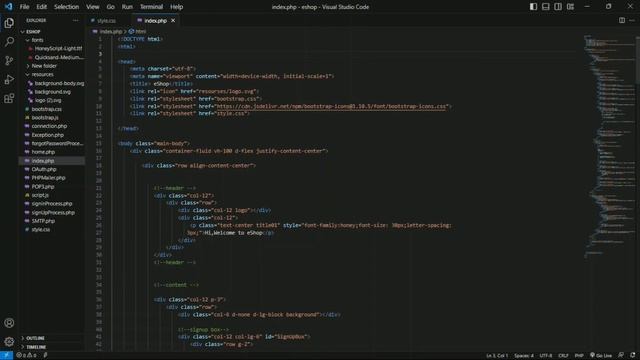Image resolution: width=640 pixels, height=360 pixels.
Task: Change the UTF-8 encoding setting
Action: point(546,356)
